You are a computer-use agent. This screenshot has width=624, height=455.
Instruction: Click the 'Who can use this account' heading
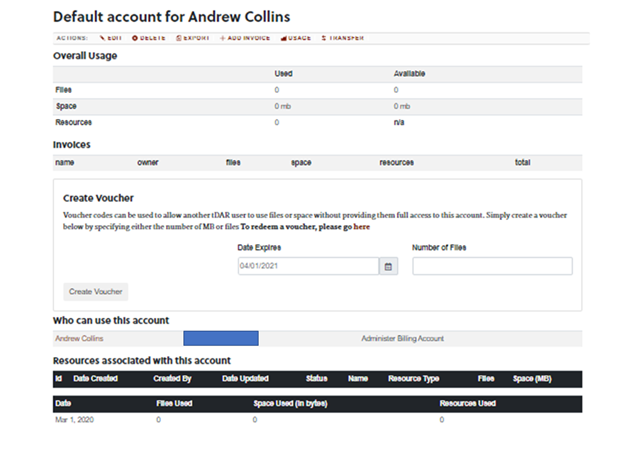(x=111, y=320)
